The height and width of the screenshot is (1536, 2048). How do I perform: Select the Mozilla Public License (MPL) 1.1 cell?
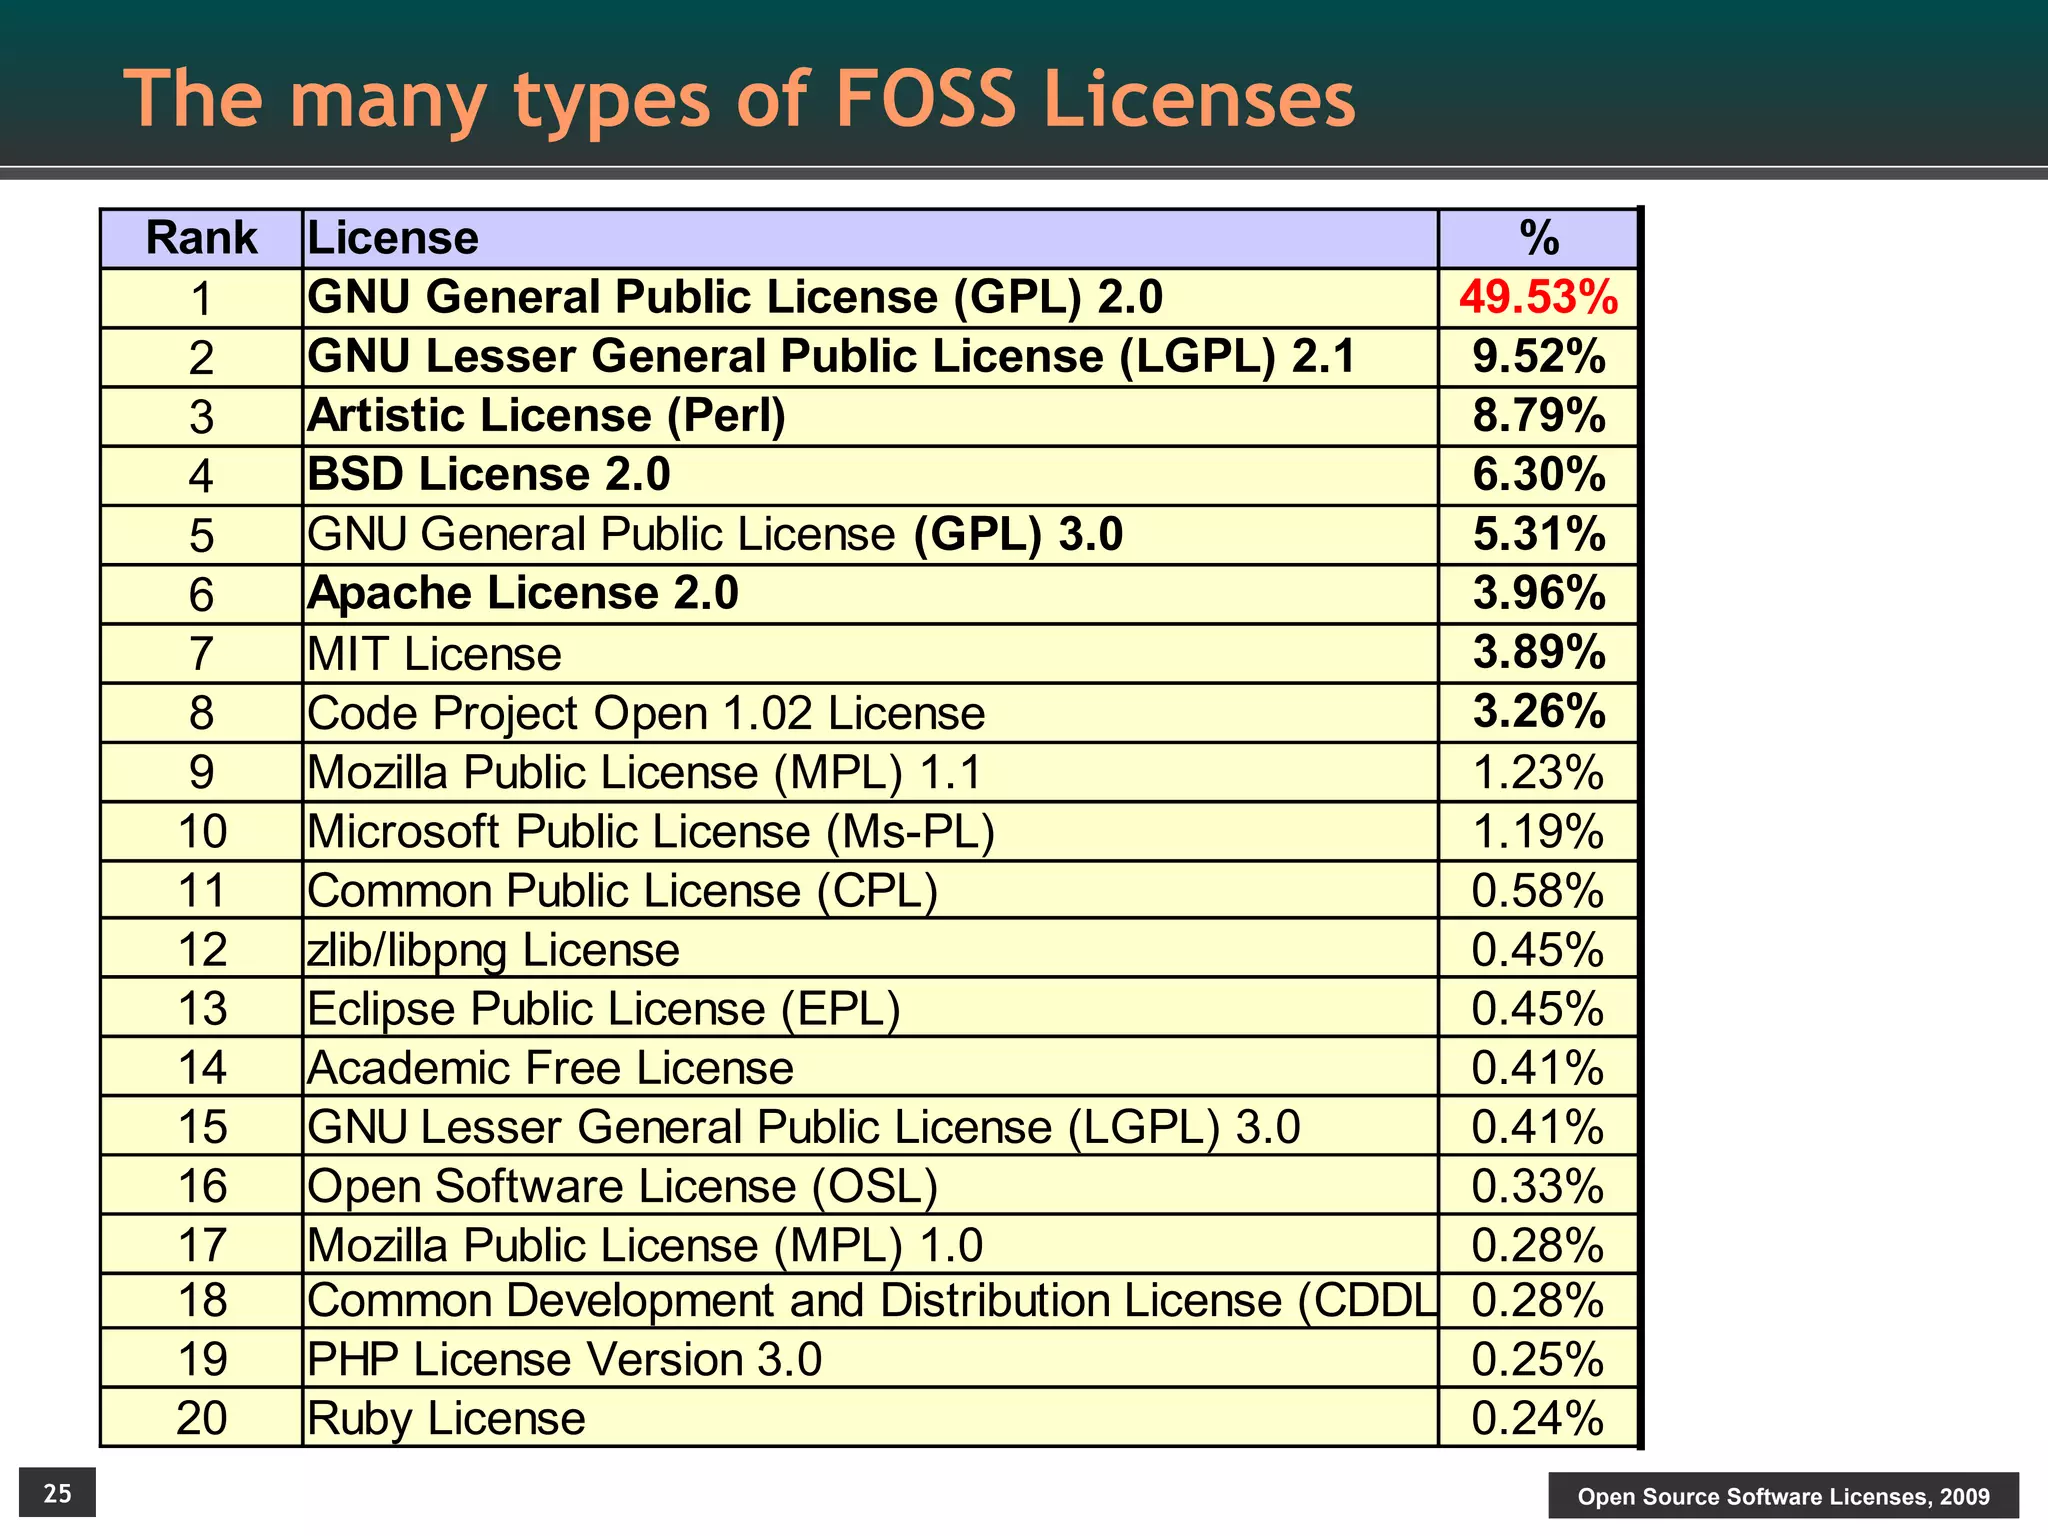tap(644, 772)
